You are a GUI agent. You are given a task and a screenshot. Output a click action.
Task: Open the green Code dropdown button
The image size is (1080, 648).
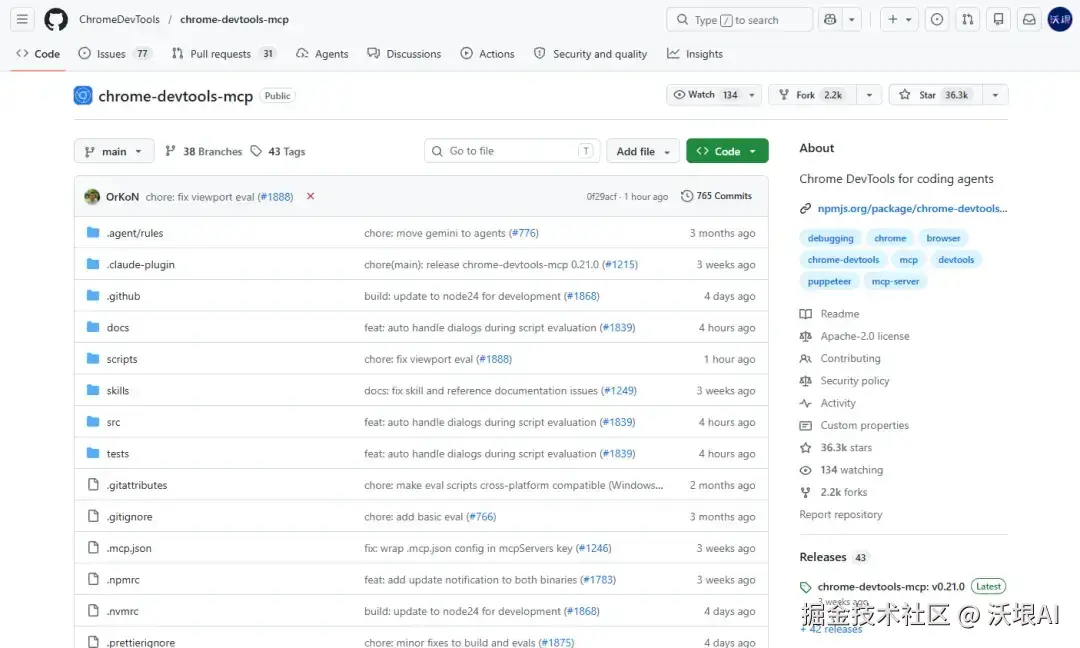pos(727,151)
